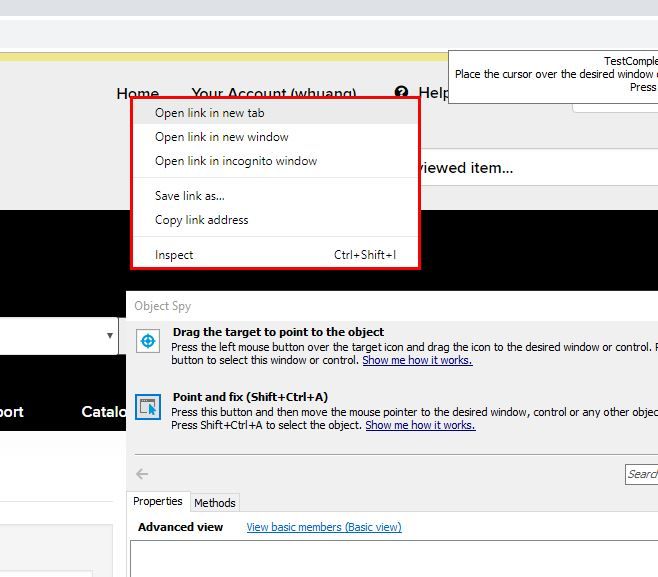The image size is (658, 577).
Task: Open drag target's Show me how it works
Action: point(416,360)
